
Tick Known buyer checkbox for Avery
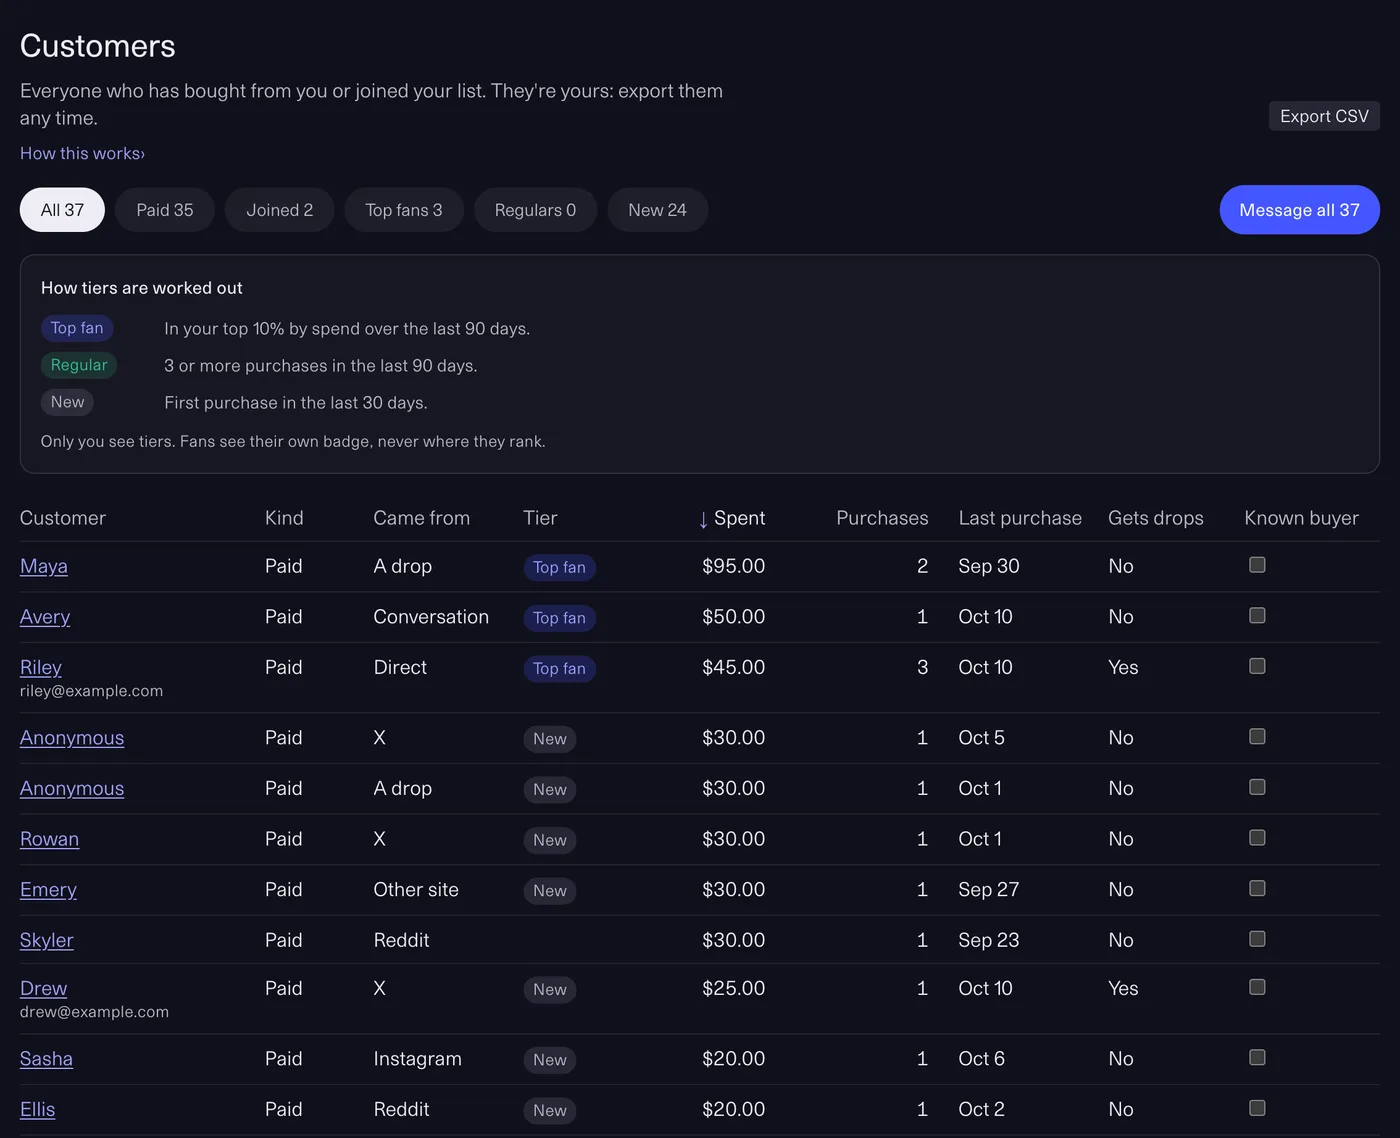(x=1257, y=615)
